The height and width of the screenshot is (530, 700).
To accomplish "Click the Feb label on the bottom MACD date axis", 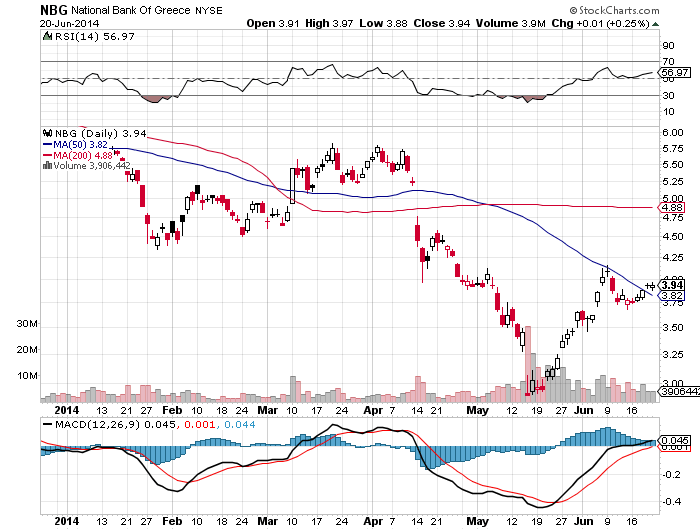I will [x=172, y=521].
